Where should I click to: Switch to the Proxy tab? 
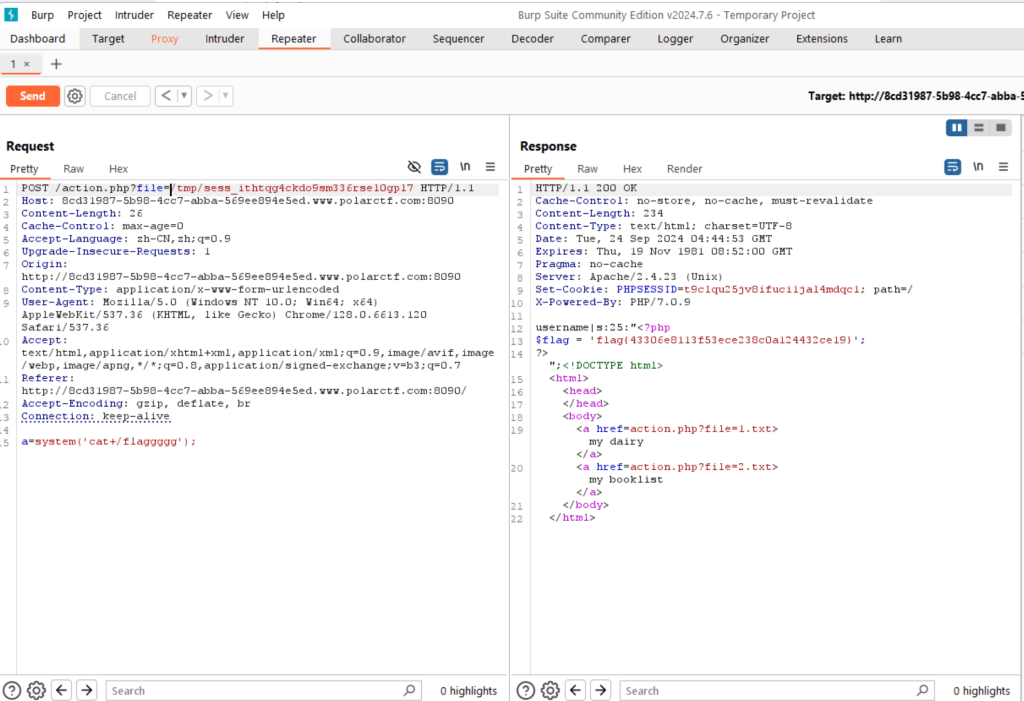click(x=165, y=39)
